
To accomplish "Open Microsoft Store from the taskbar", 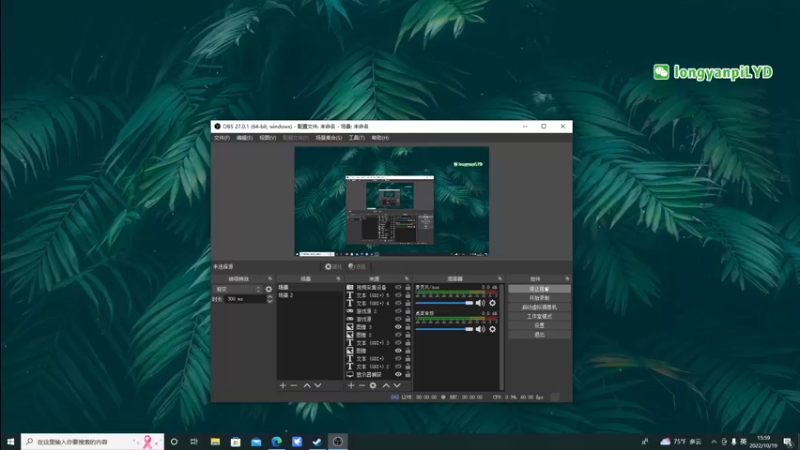I will click(x=236, y=442).
